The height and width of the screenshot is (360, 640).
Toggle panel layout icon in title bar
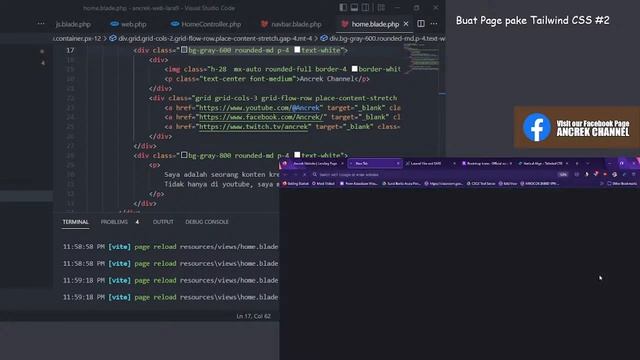tap(354, 7)
